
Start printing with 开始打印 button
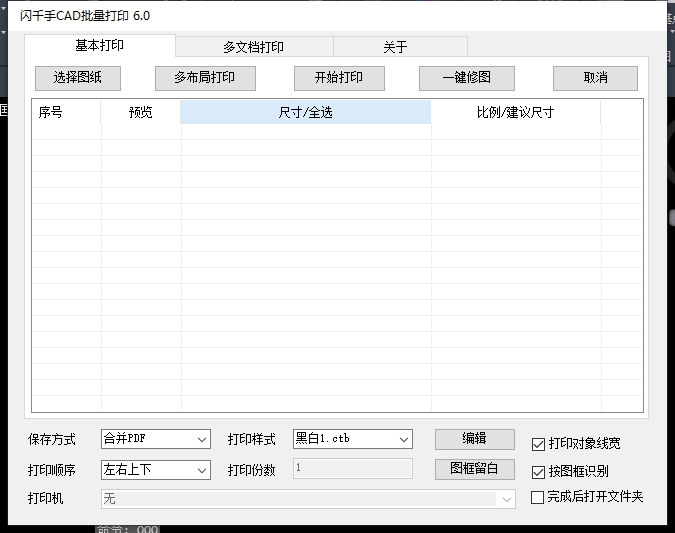338,78
